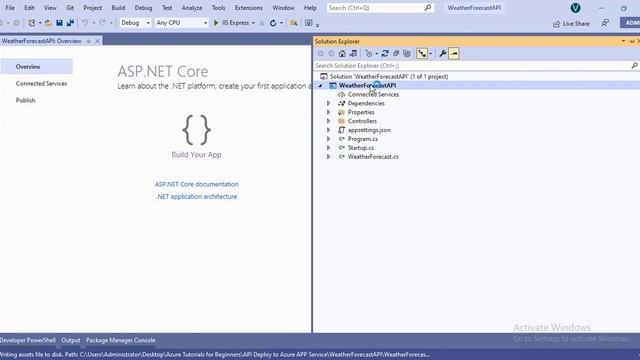Screen dimensions: 640x360
Task: Open the Debug menu
Action: pyautogui.click(x=143, y=8)
